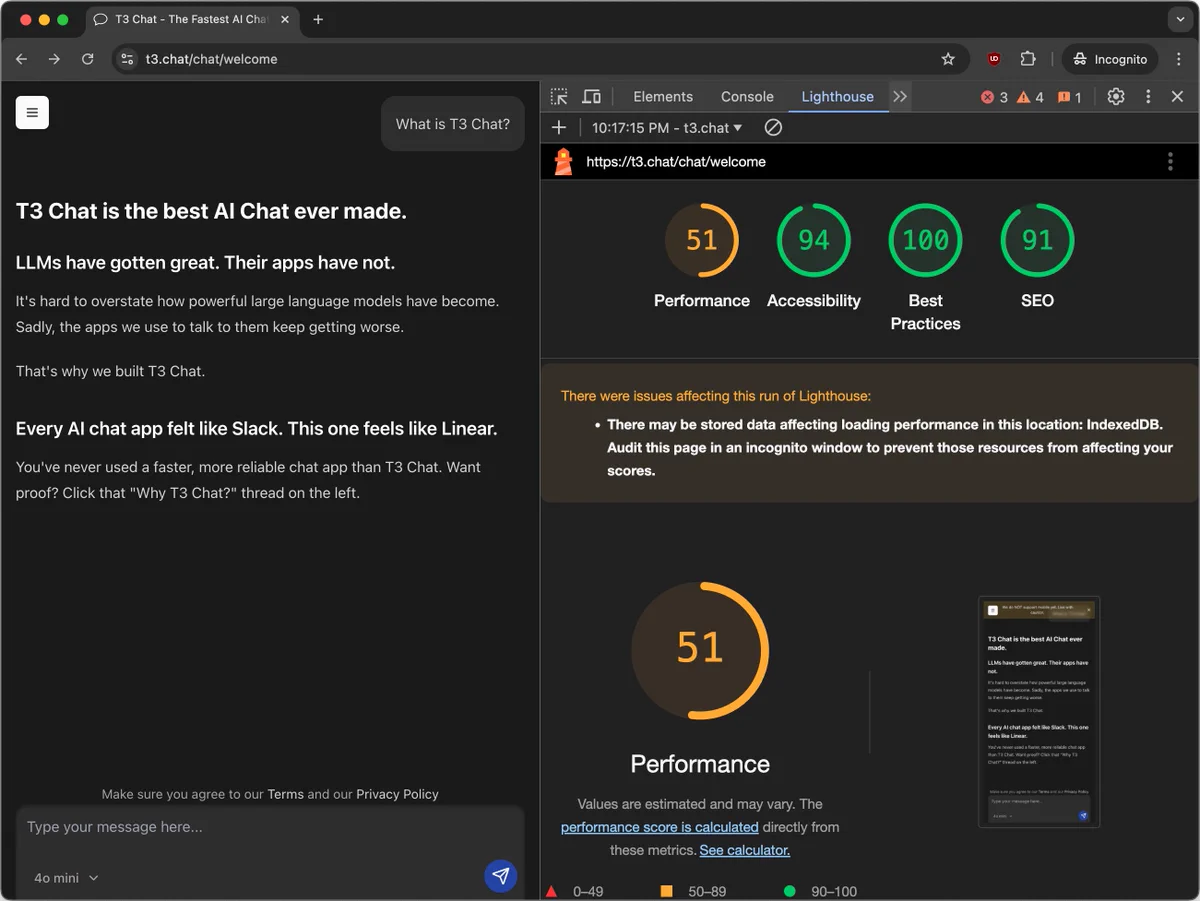
Task: Click the large Performance gauge showing 51
Action: click(x=700, y=650)
